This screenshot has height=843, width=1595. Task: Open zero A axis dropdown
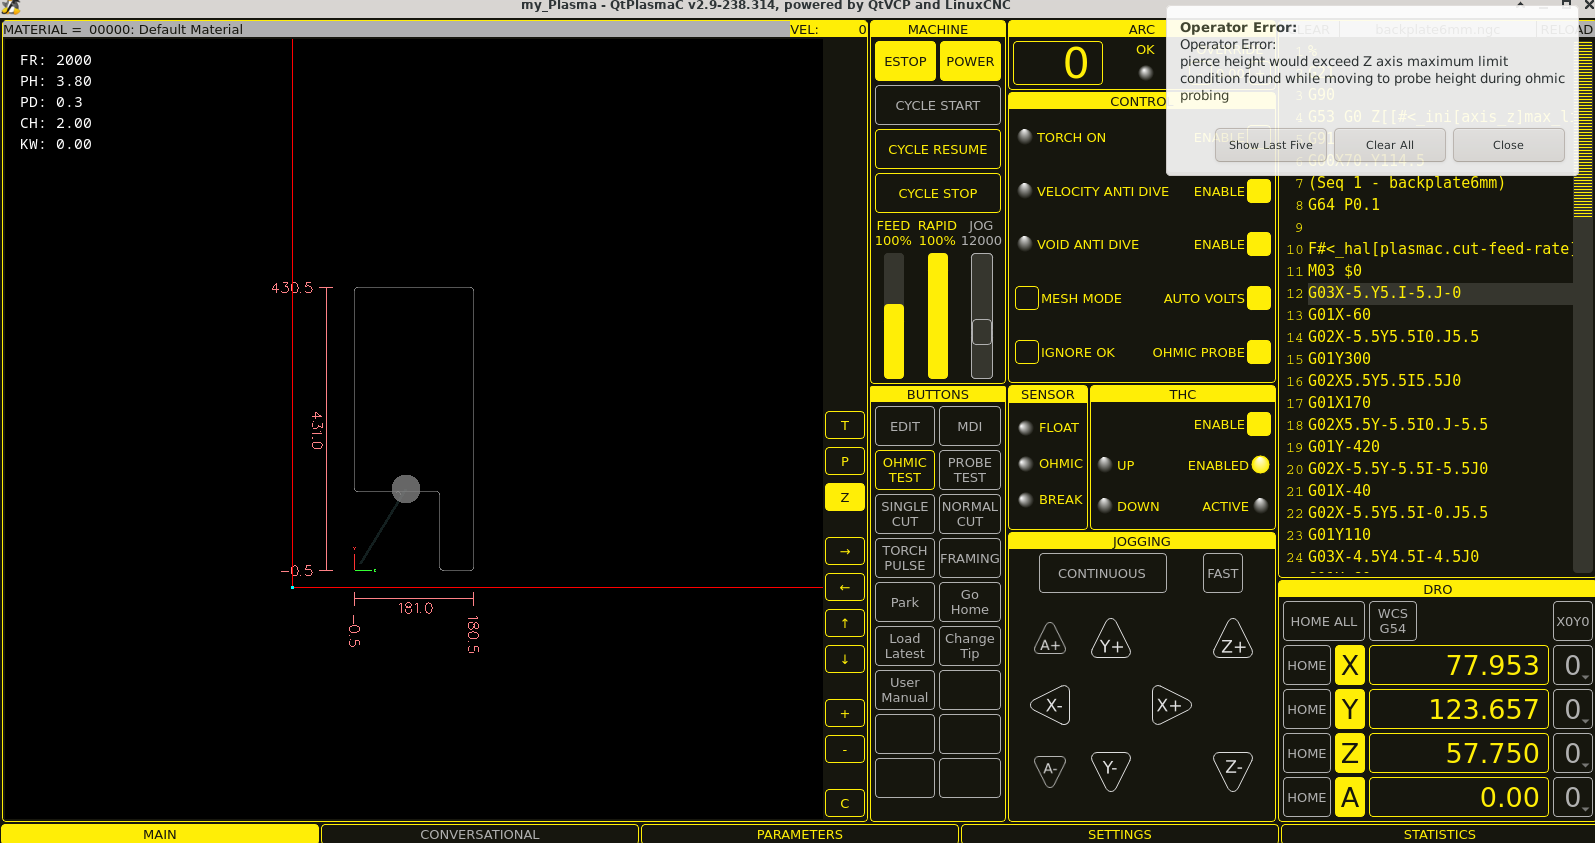(1573, 797)
